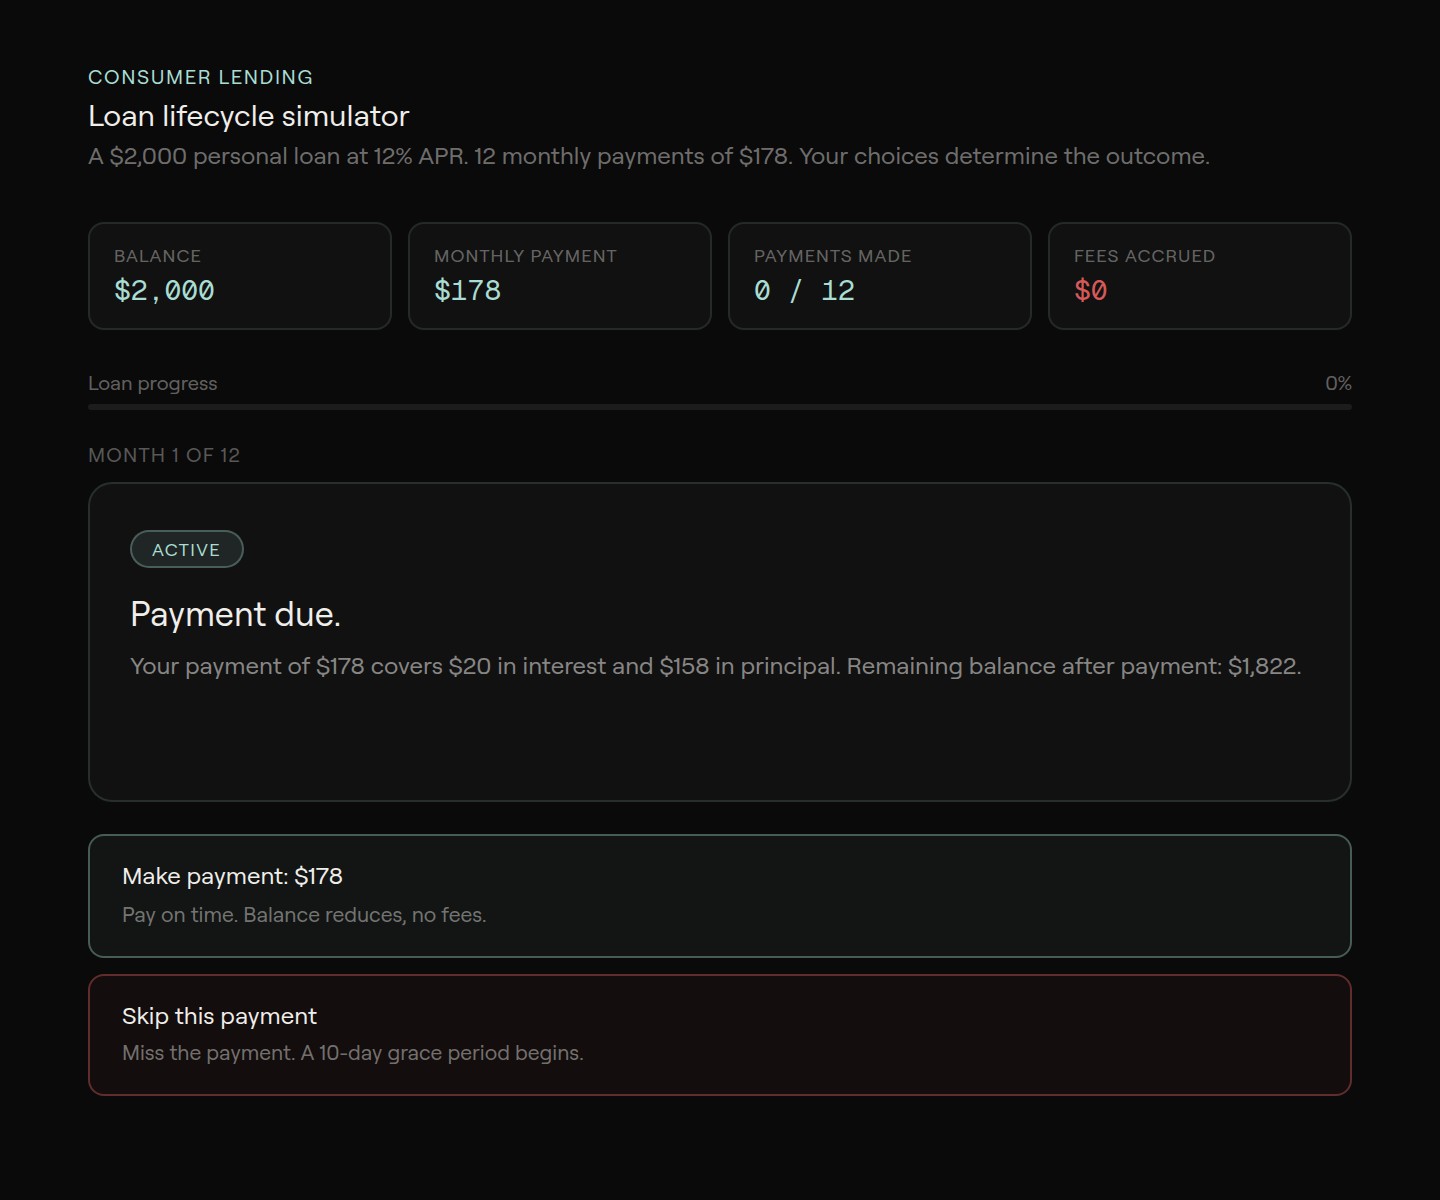1440x1200 pixels.
Task: Click the Loan lifecycle simulator title
Action: (x=248, y=116)
